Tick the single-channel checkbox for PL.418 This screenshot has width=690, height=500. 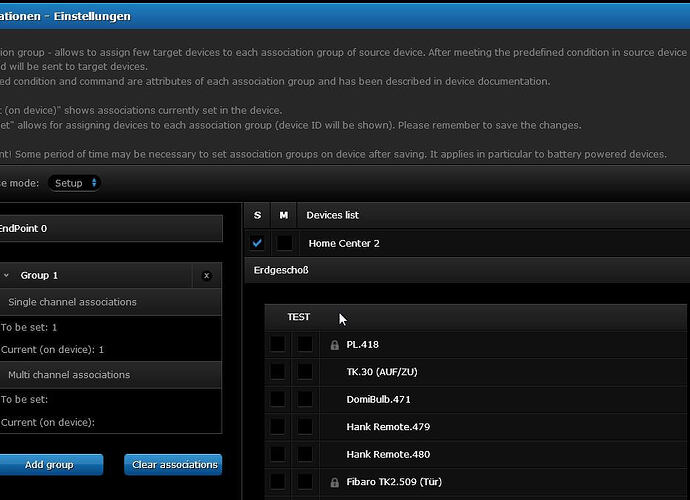pyautogui.click(x=277, y=345)
